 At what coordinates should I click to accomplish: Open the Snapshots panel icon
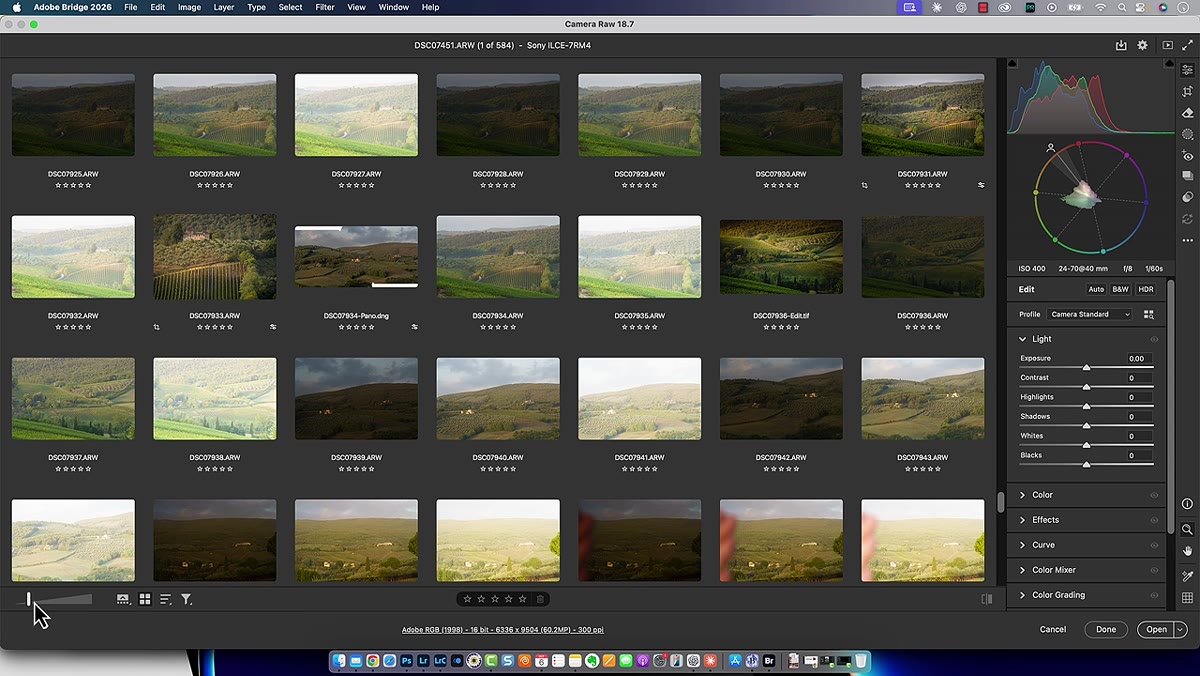pos(1188,177)
